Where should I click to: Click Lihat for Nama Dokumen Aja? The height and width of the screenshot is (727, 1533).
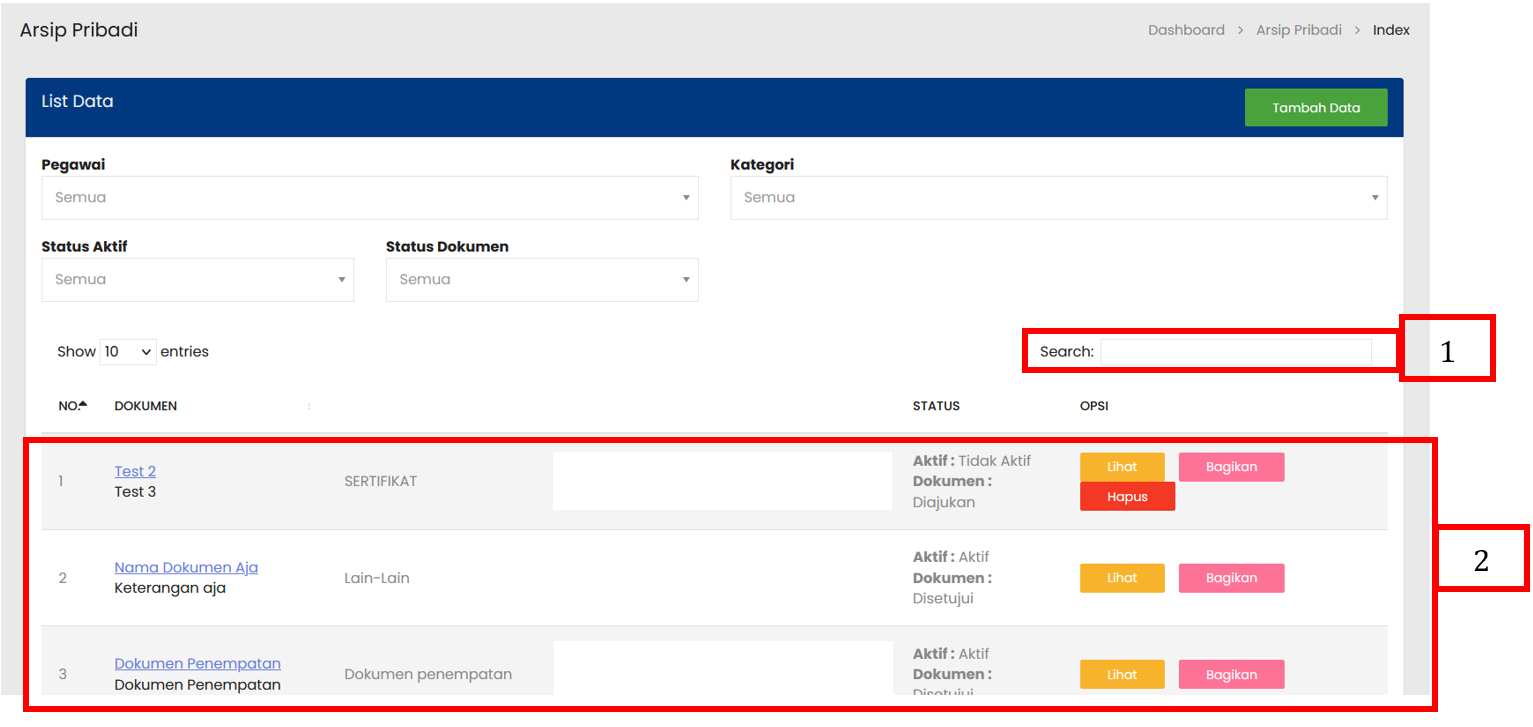pos(1122,578)
